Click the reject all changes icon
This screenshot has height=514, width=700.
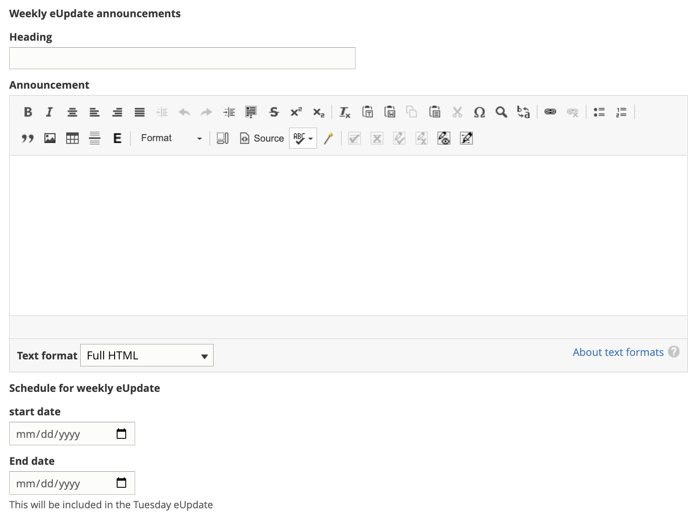(421, 138)
